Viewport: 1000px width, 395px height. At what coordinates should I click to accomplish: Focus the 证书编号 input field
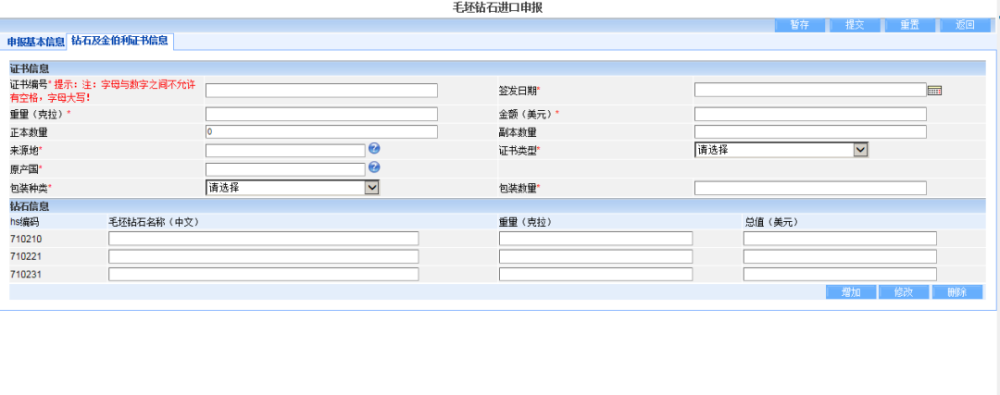pyautogui.click(x=321, y=91)
